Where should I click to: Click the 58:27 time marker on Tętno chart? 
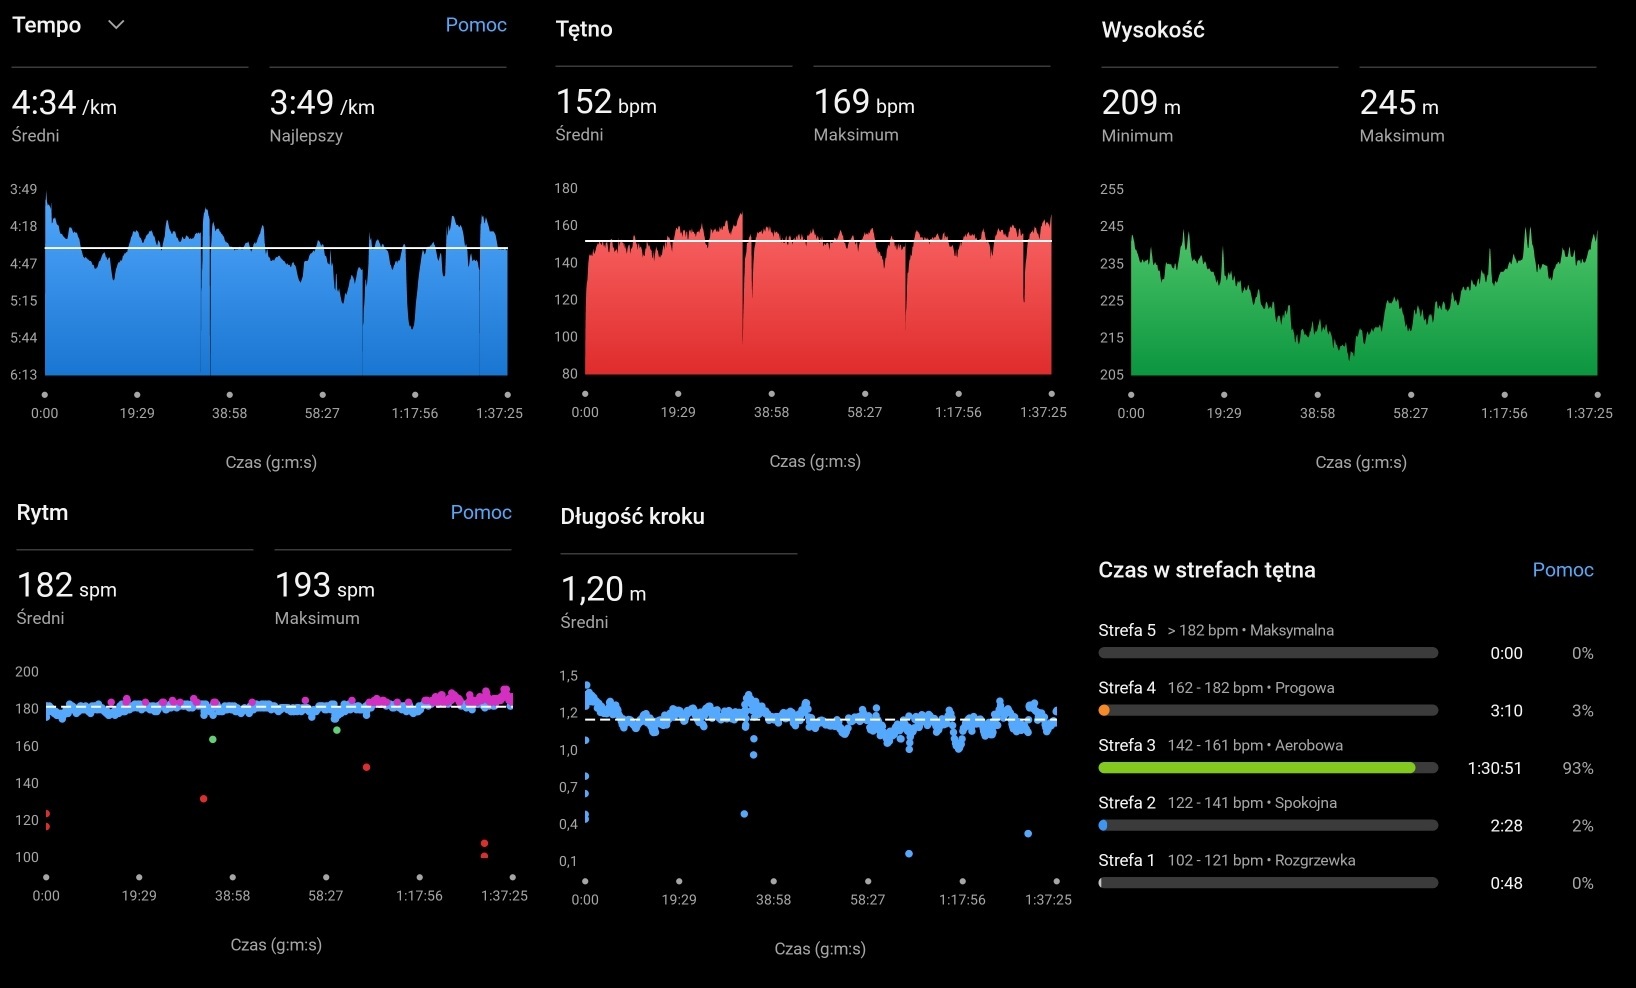point(864,412)
